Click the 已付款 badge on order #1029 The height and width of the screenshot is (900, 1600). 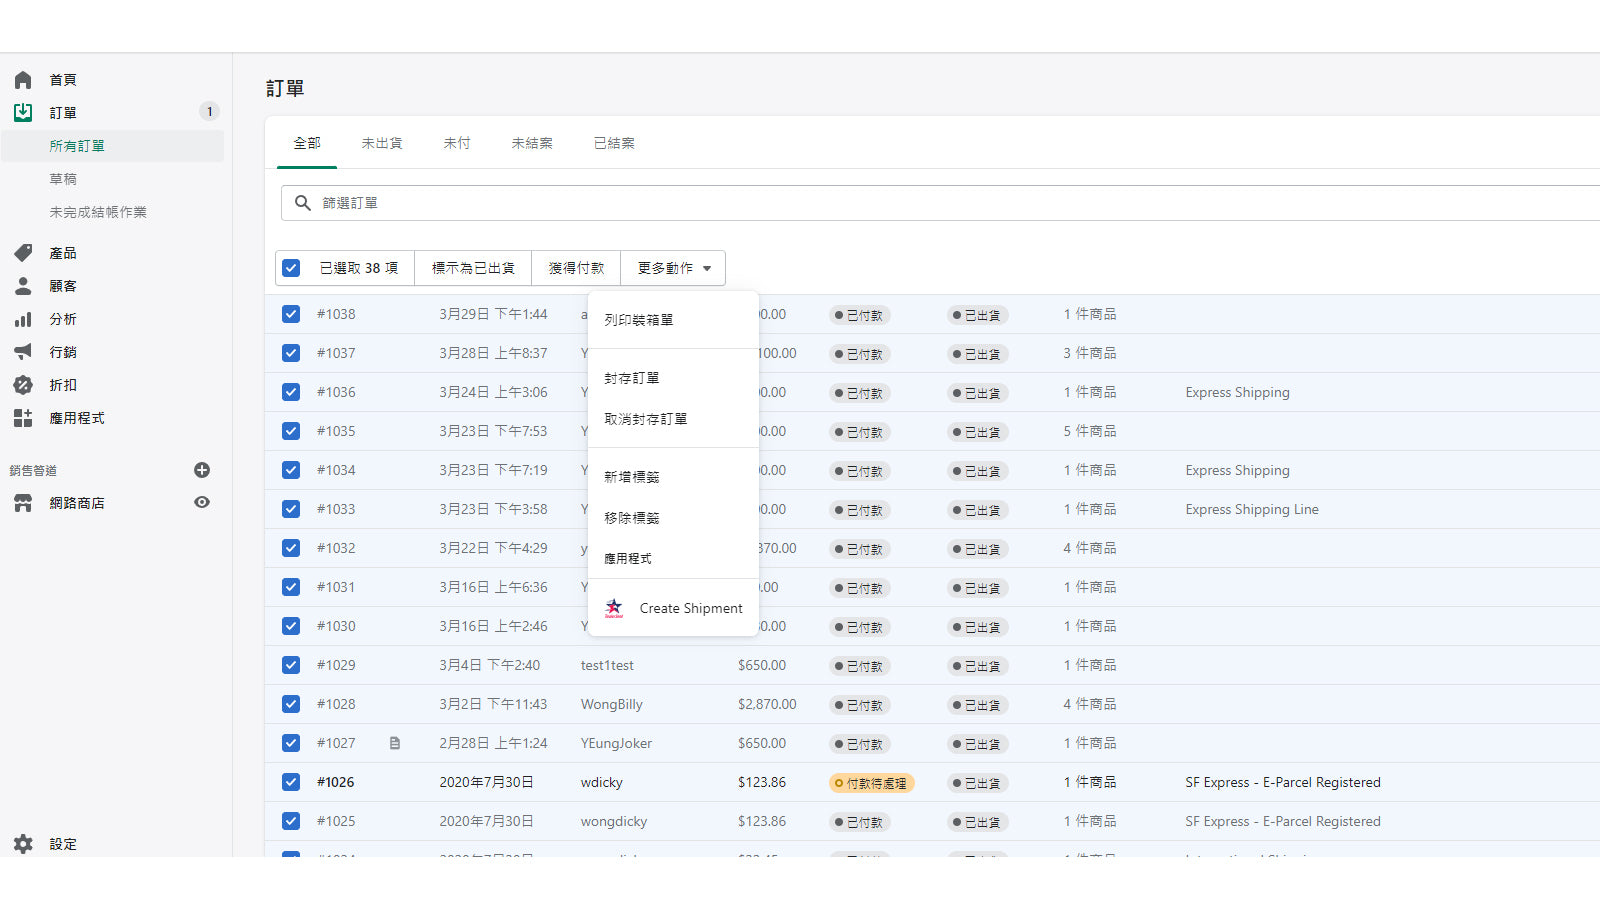pos(859,666)
